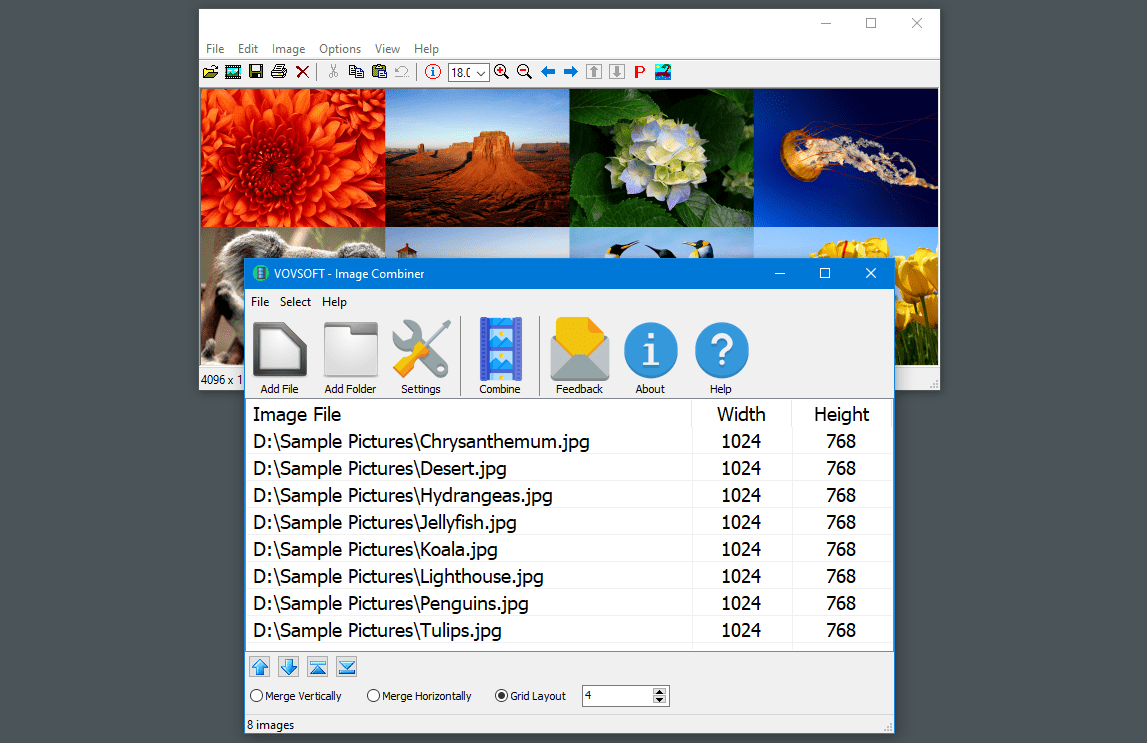This screenshot has height=743, width=1147.
Task: Add a folder of images via Add Folder
Action: point(350,349)
